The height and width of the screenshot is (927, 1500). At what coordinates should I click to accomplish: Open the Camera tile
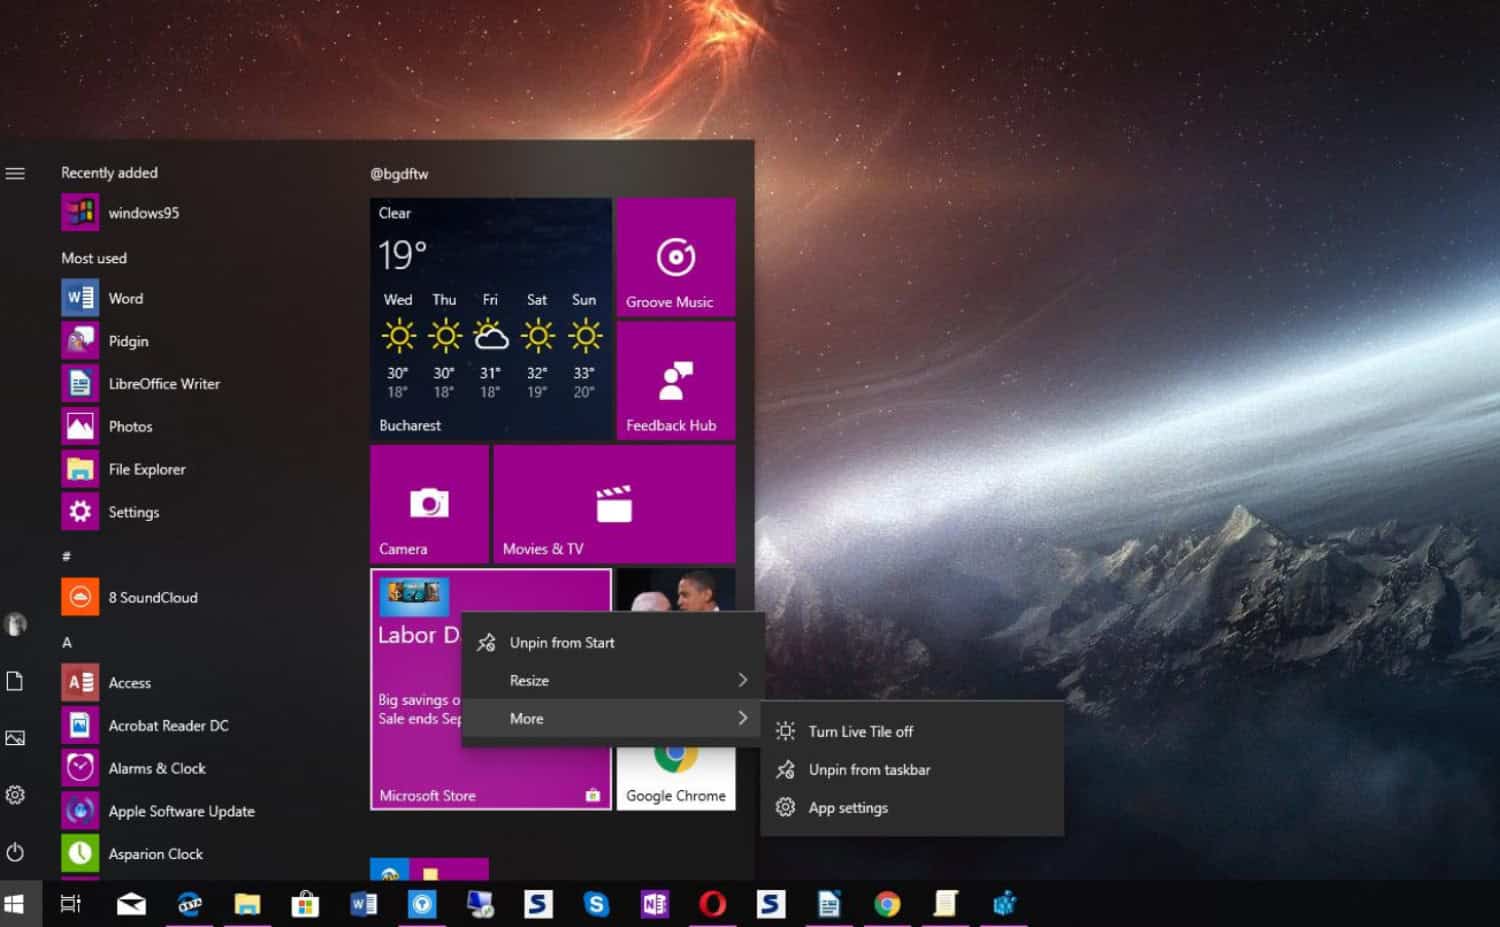(x=429, y=504)
